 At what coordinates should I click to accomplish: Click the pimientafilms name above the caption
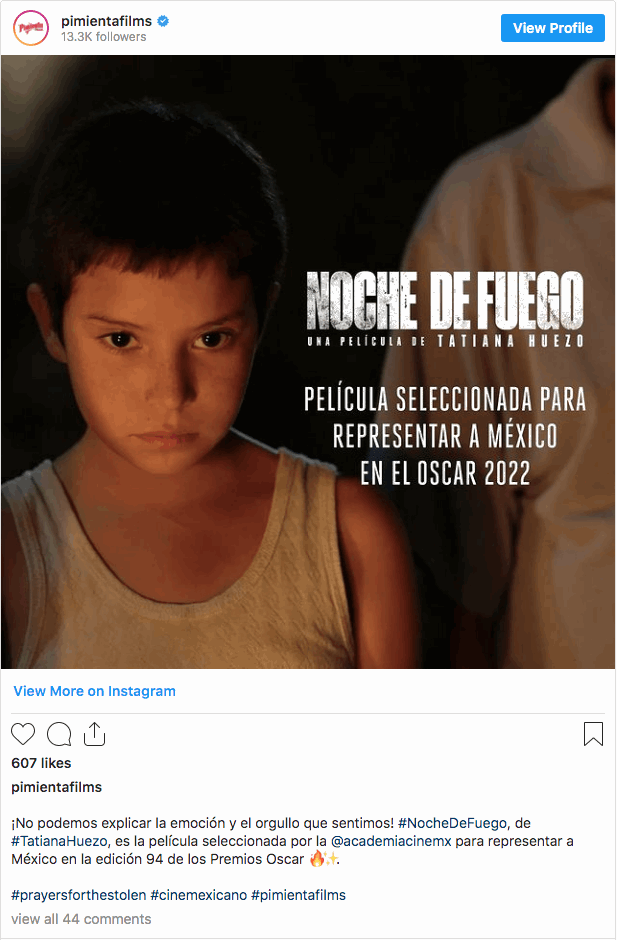[x=56, y=787]
